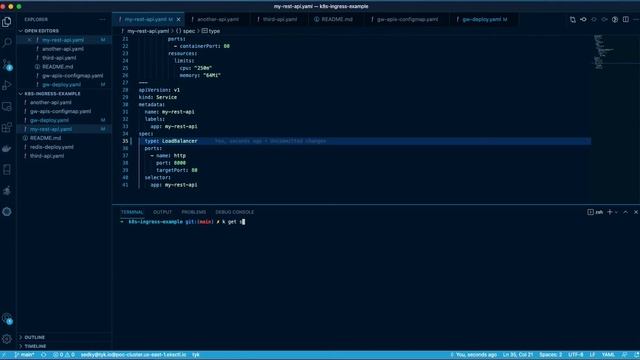Image resolution: width=640 pixels, height=360 pixels.
Task: Expand the Outline section
Action: click(x=33, y=338)
